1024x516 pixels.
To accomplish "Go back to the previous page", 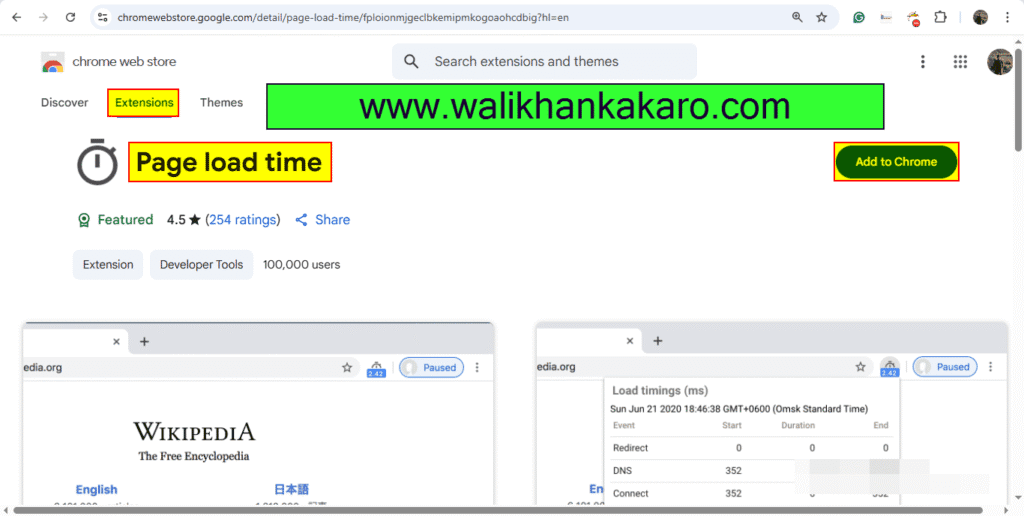I will (x=16, y=18).
